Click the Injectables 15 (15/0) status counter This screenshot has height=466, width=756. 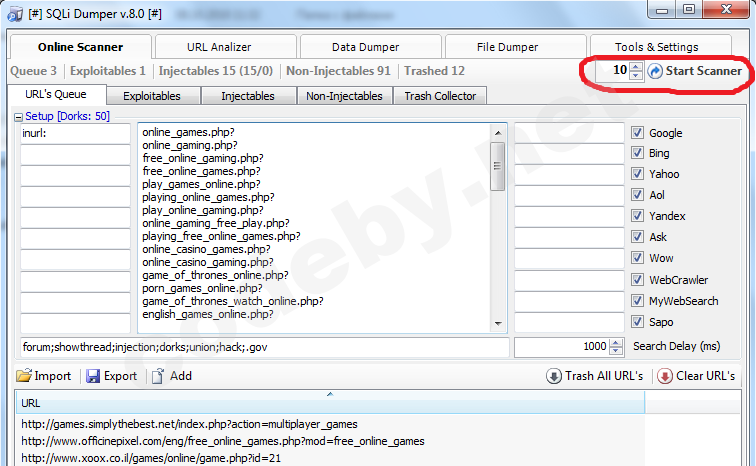click(x=216, y=71)
